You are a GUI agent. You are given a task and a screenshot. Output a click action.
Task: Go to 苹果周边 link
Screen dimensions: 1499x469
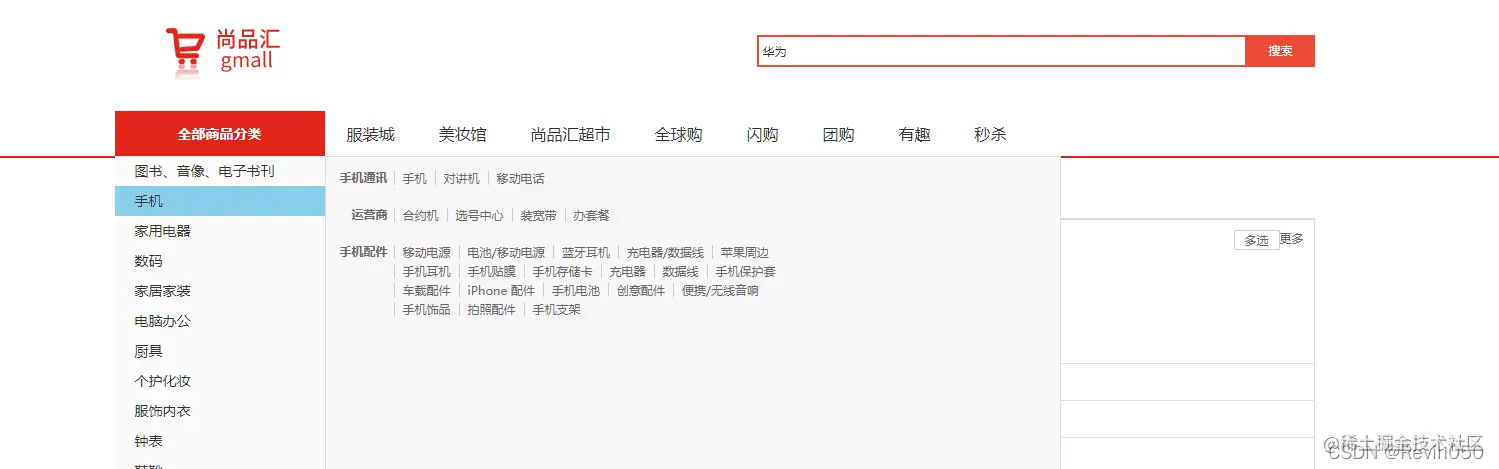(x=745, y=252)
